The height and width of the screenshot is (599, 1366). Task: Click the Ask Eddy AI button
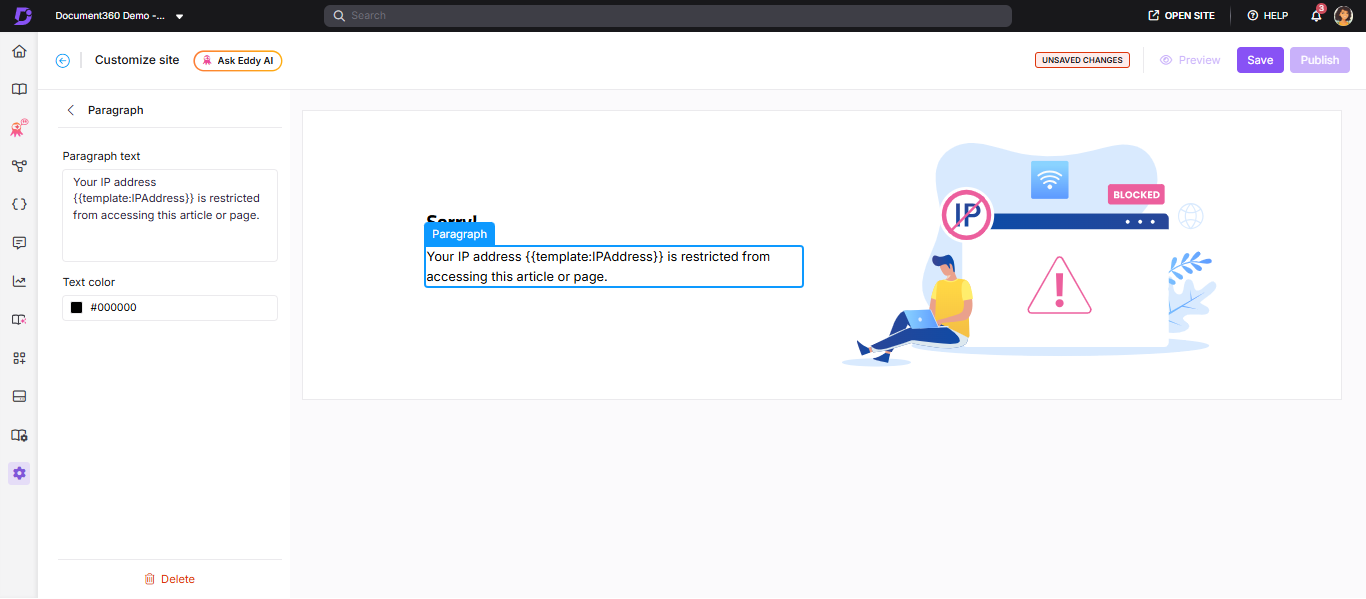(238, 60)
